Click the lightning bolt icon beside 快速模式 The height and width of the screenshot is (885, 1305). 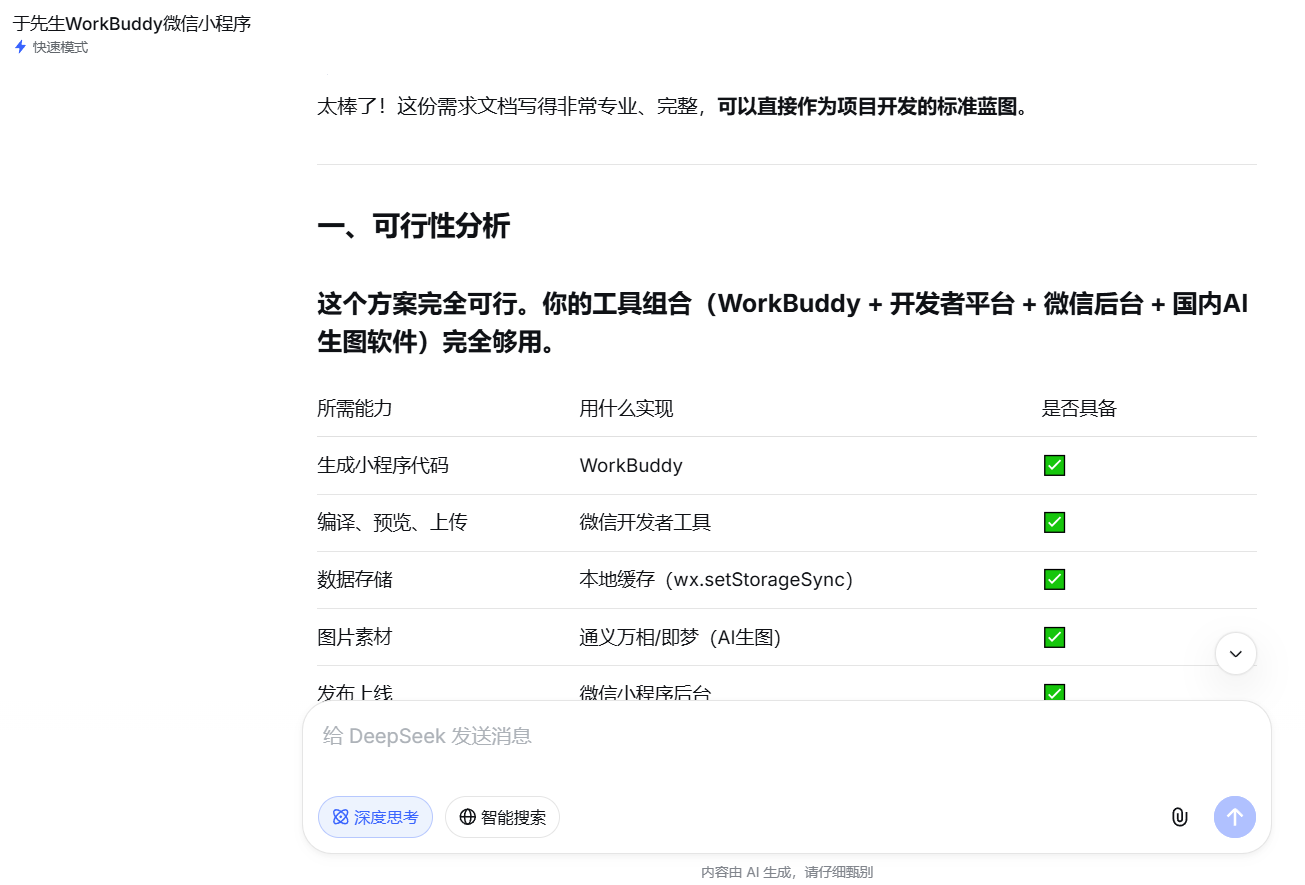tap(20, 47)
